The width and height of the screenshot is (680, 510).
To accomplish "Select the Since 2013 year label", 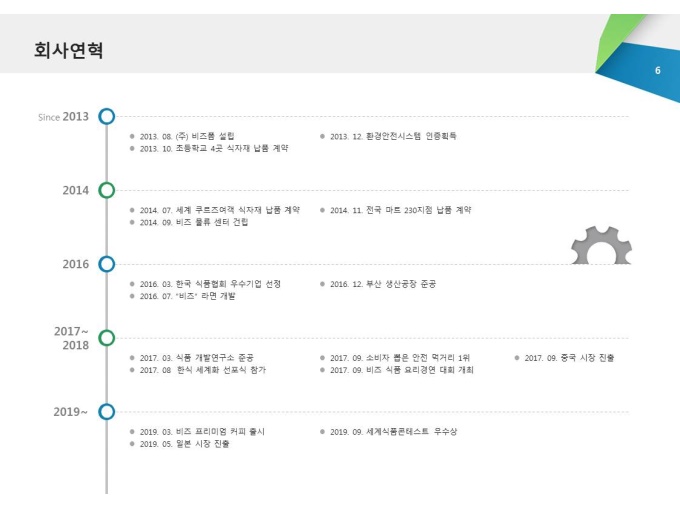I will pyautogui.click(x=63, y=117).
